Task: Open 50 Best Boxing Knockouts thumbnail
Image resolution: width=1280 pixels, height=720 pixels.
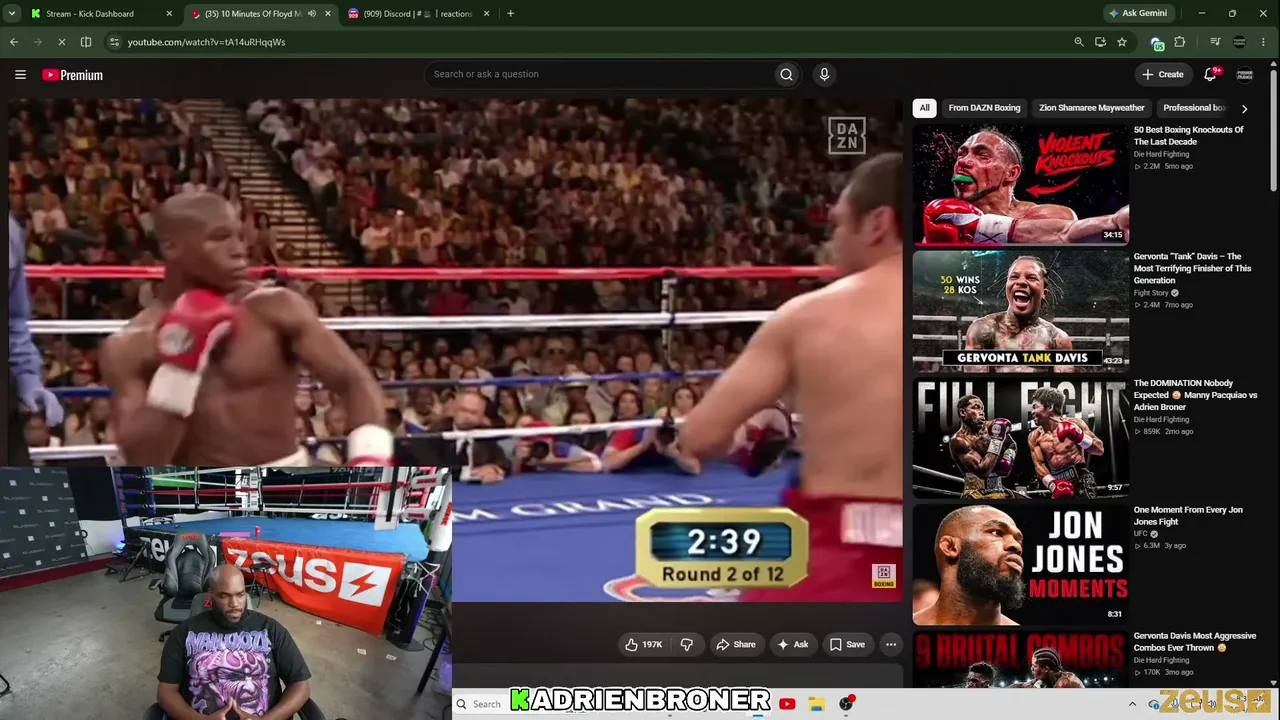Action: pos(1020,184)
